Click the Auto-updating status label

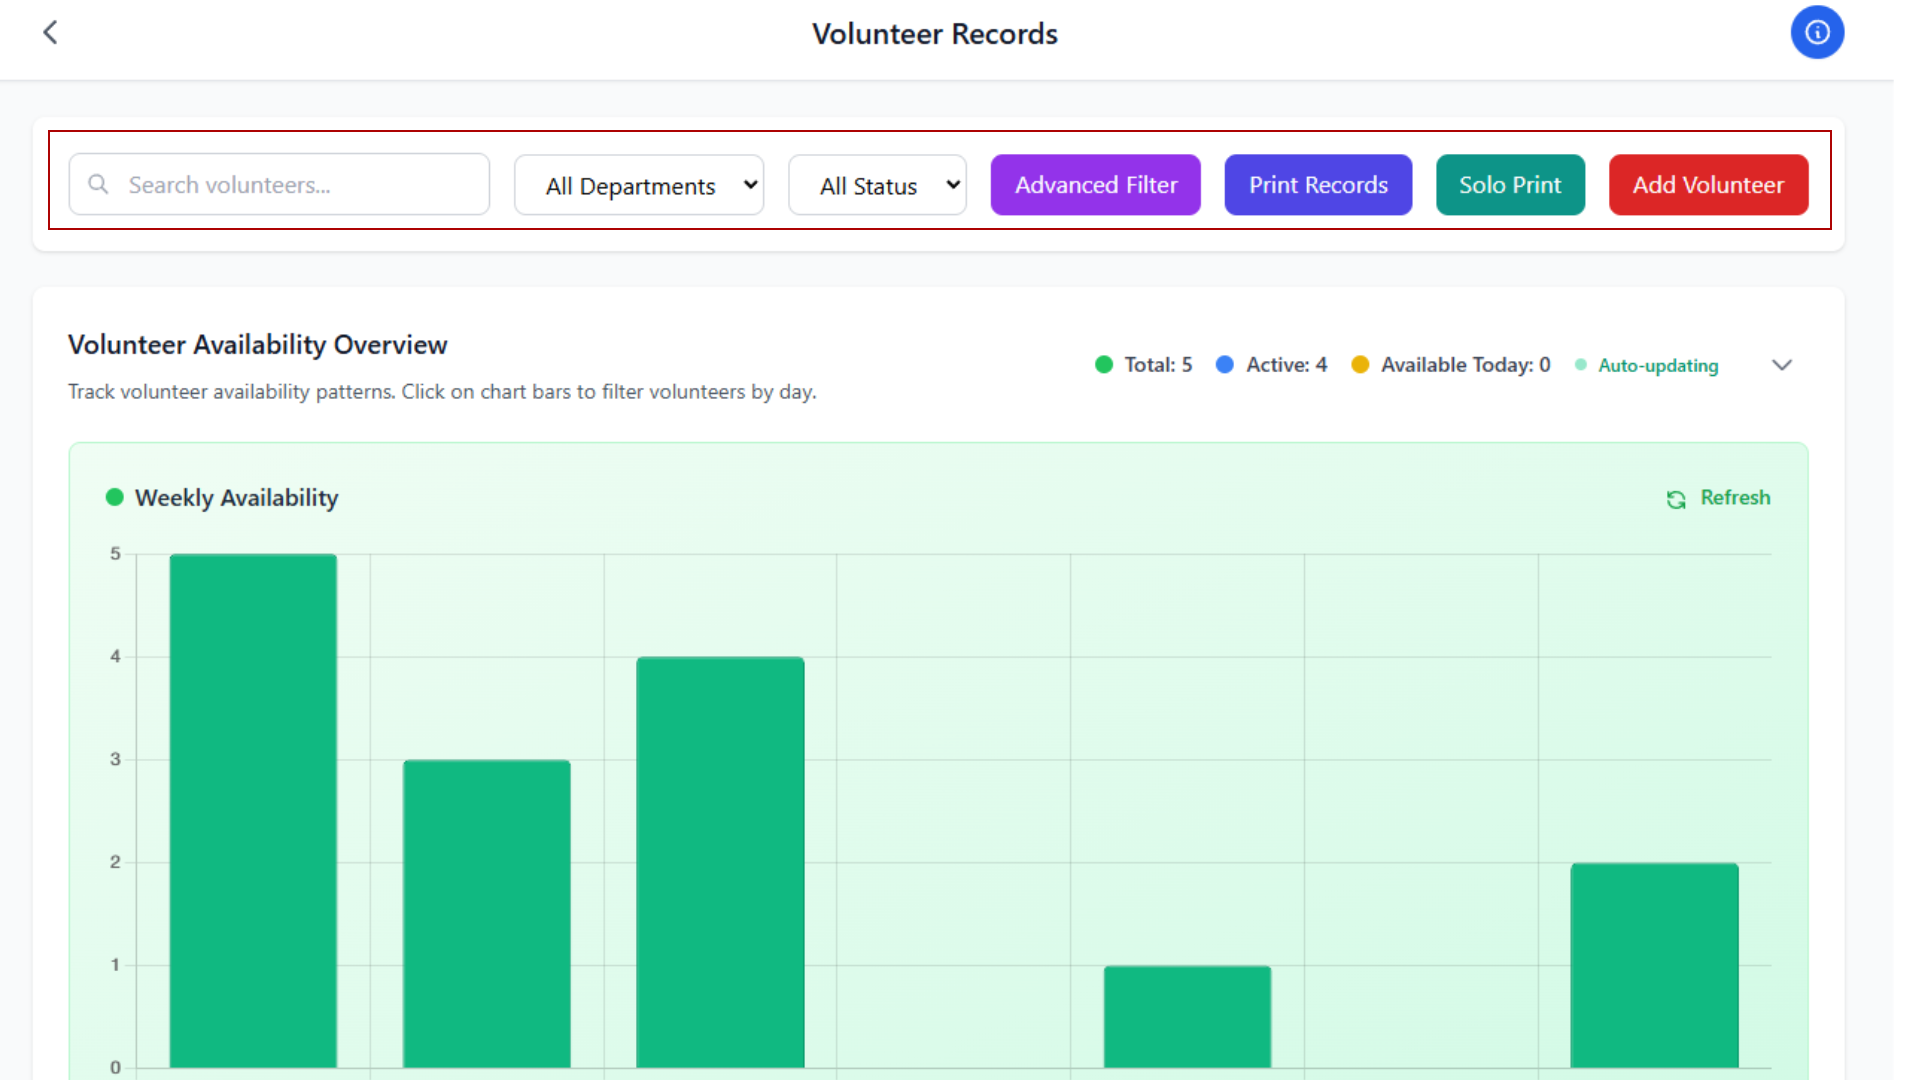tap(1657, 366)
